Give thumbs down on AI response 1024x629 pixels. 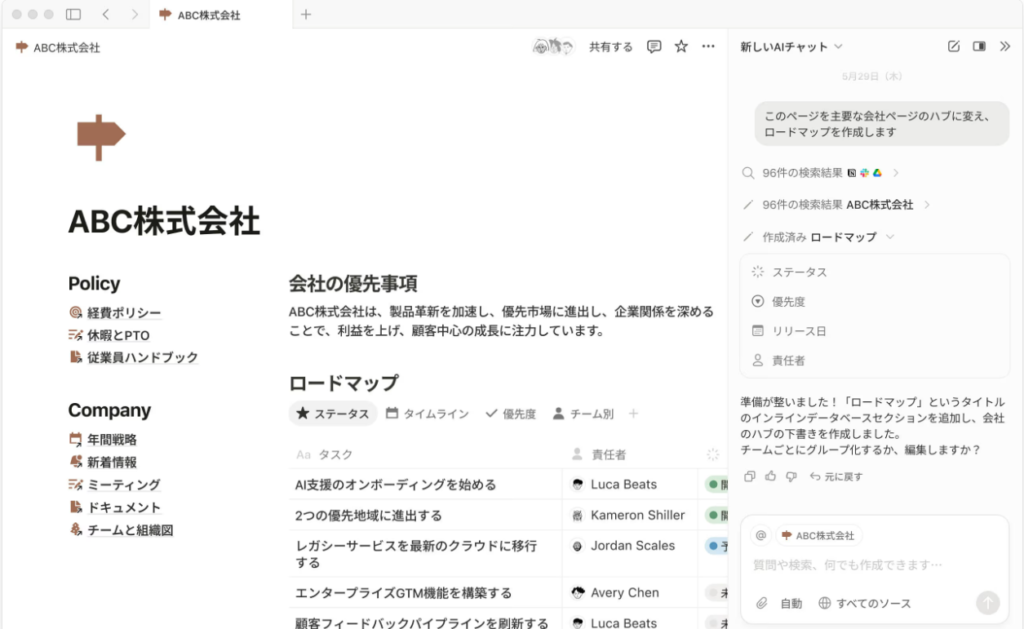(x=791, y=477)
